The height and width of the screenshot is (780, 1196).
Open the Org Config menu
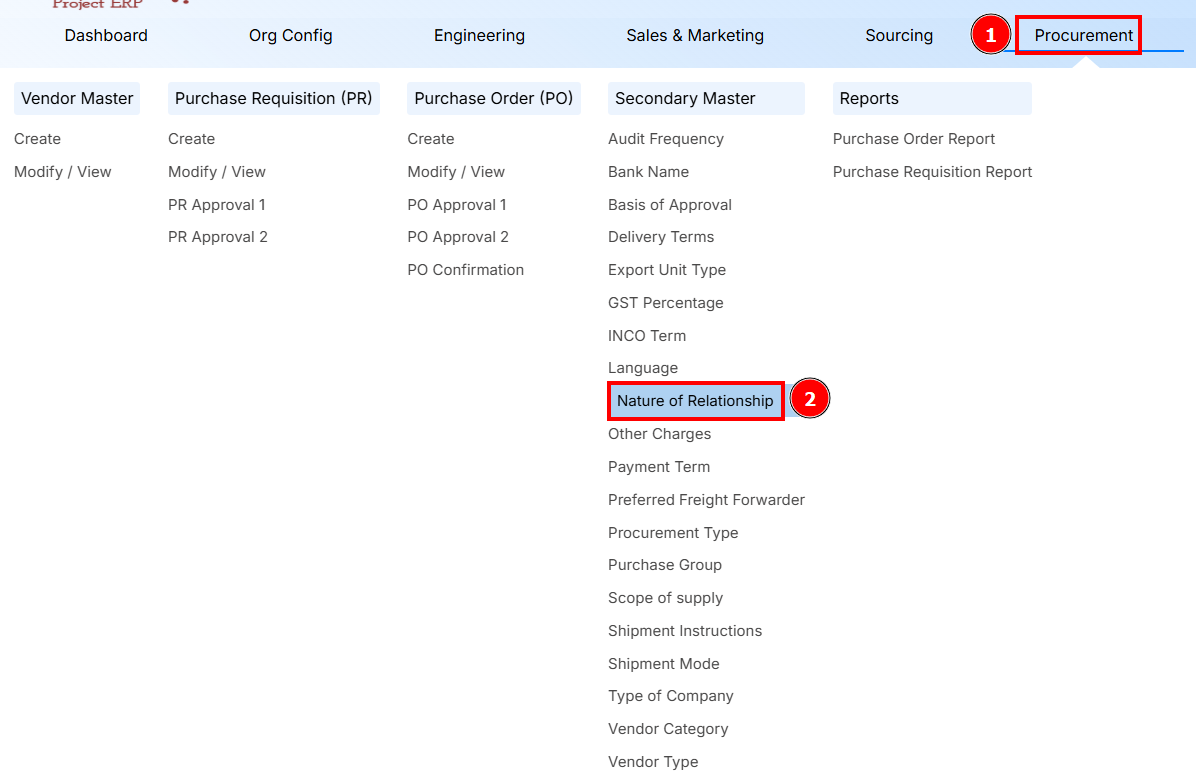(290, 36)
